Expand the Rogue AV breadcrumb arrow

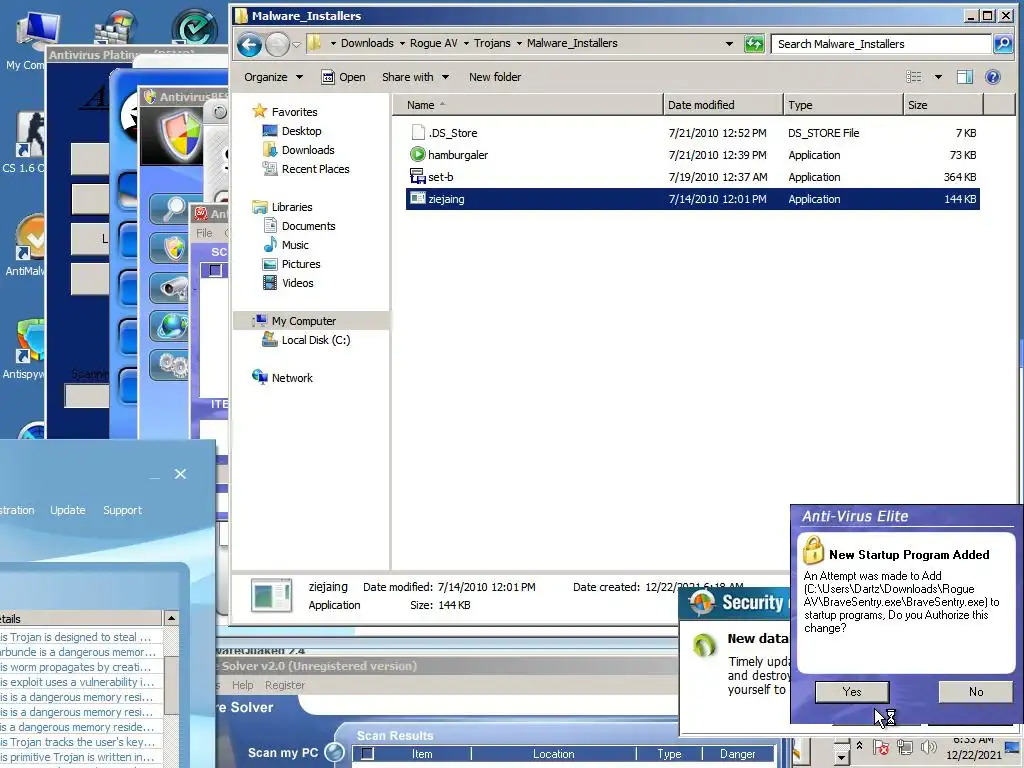coord(466,44)
